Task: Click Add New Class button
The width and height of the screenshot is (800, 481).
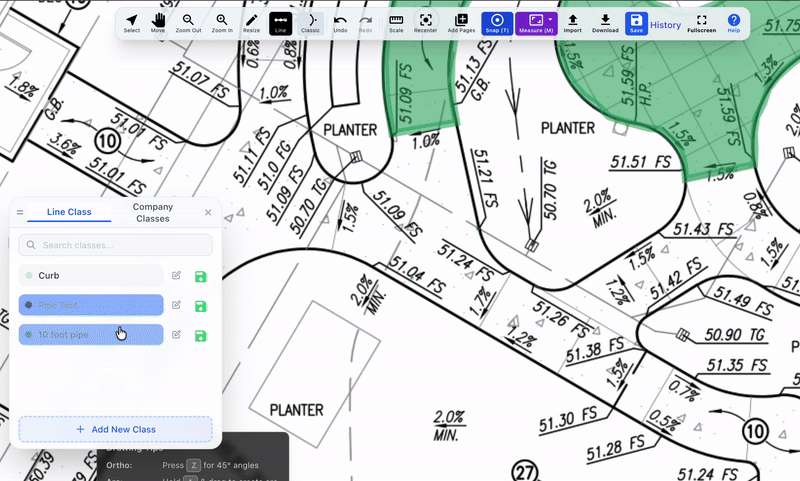Action: pyautogui.click(x=115, y=429)
